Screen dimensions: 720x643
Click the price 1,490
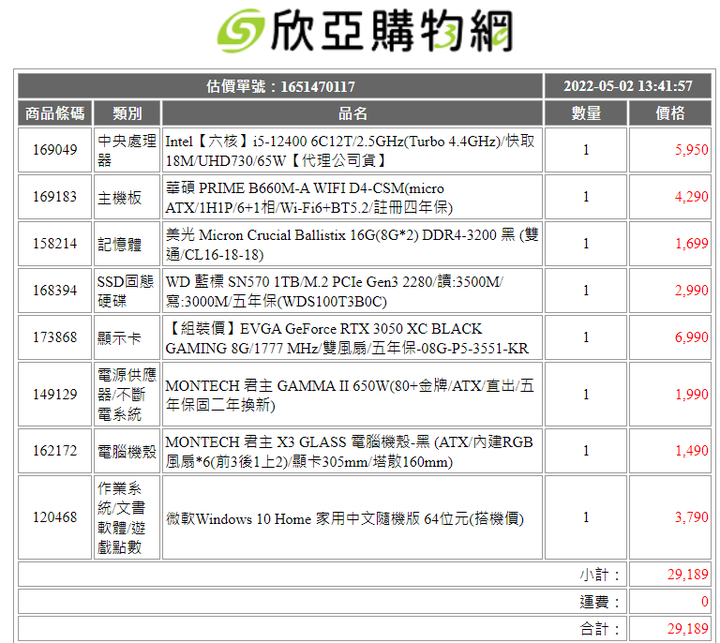pyautogui.click(x=691, y=451)
